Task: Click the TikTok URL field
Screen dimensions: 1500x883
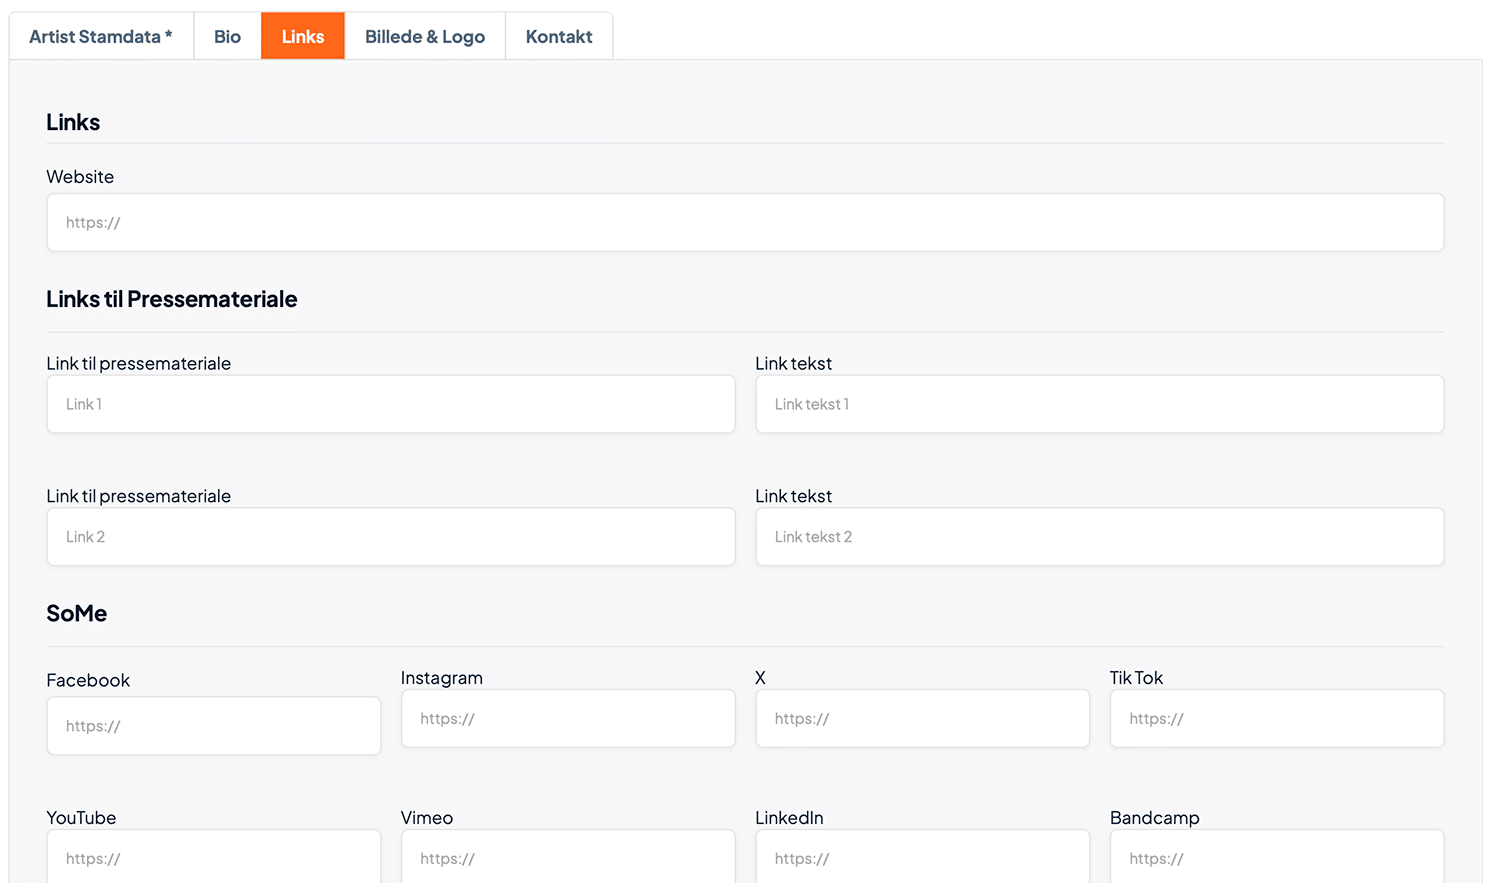Action: coord(1276,718)
